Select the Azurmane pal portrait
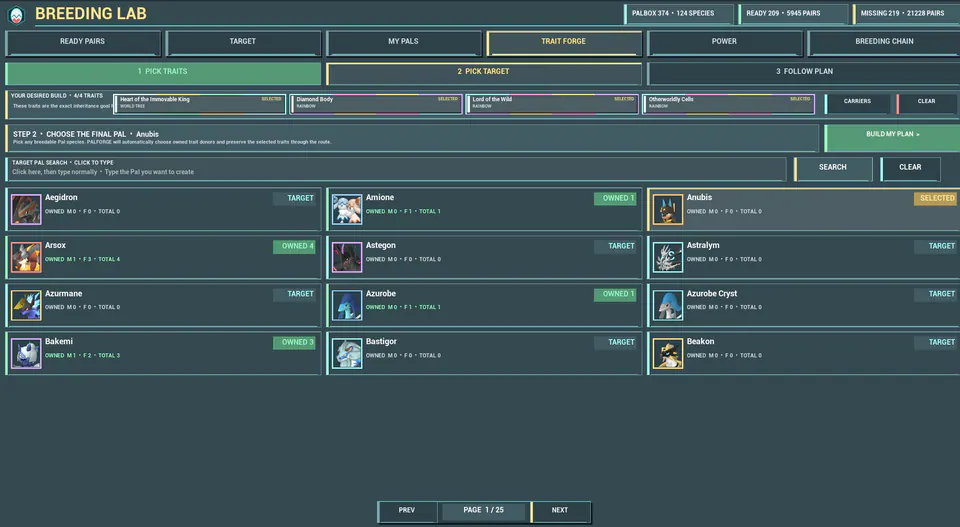The height and width of the screenshot is (527, 960). tap(26, 305)
